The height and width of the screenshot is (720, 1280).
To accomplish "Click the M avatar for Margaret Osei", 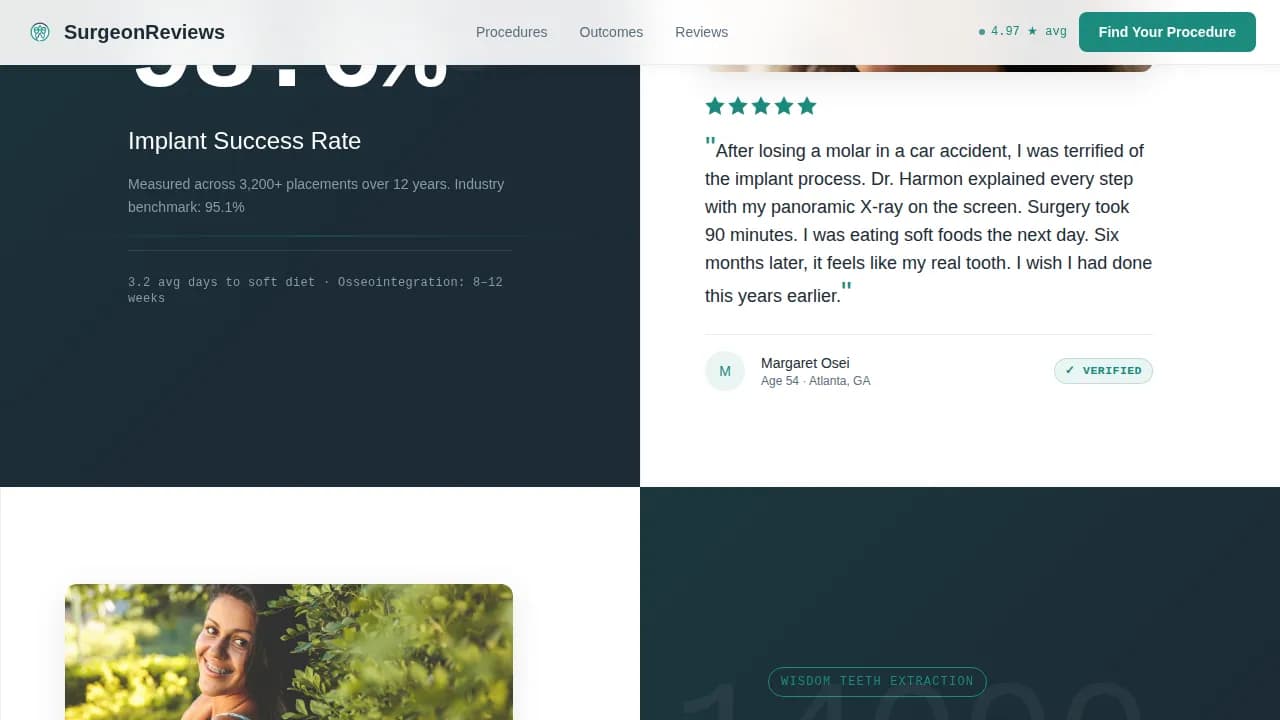I will [725, 371].
